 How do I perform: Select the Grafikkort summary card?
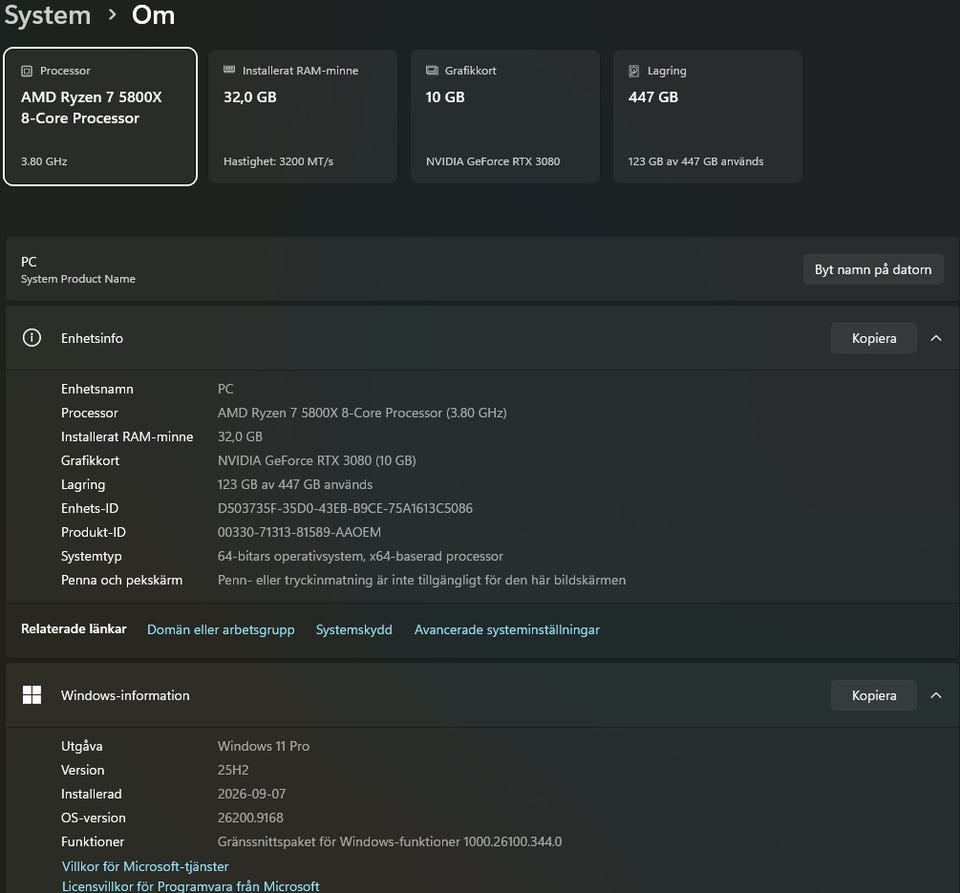pyautogui.click(x=505, y=116)
